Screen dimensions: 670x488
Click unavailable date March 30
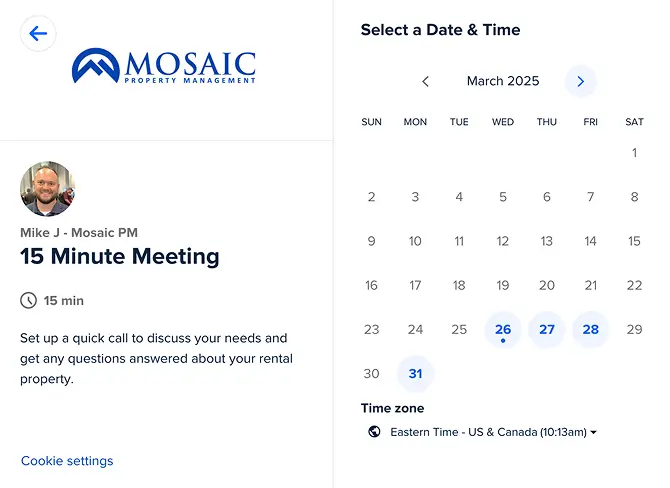tap(371, 373)
